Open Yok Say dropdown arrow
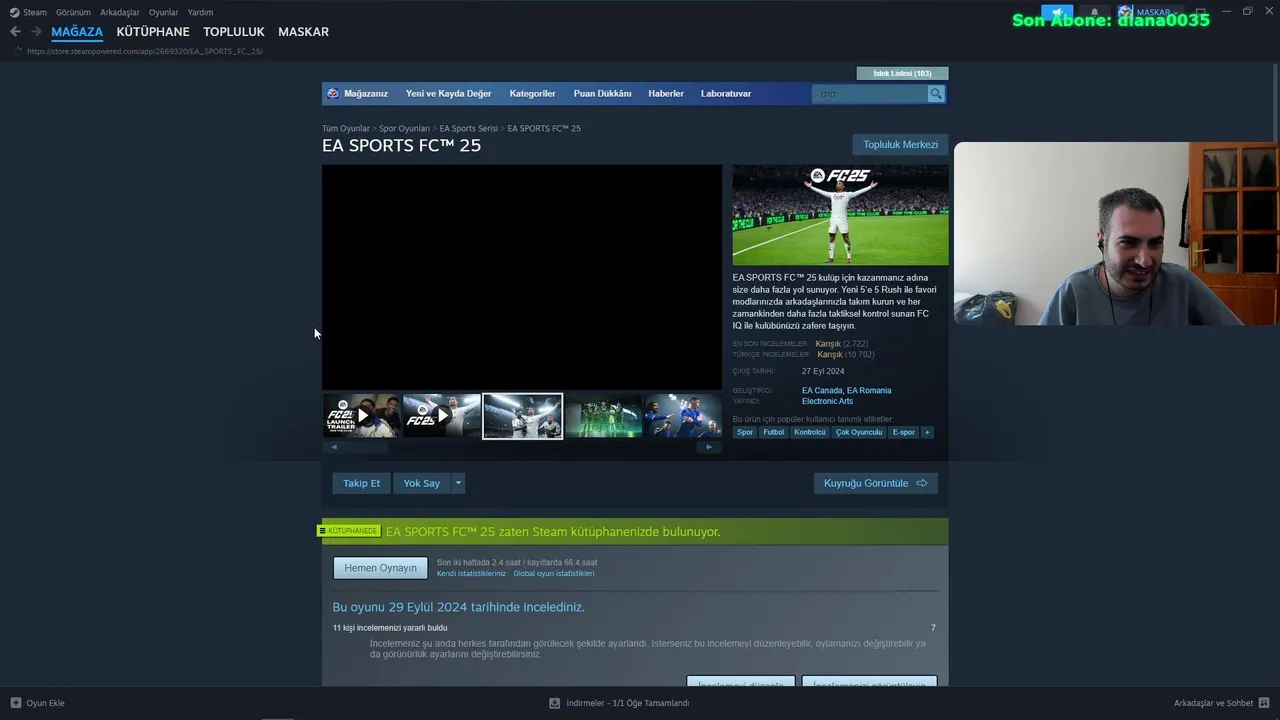Screen dimensions: 1280x720 (x=458, y=483)
